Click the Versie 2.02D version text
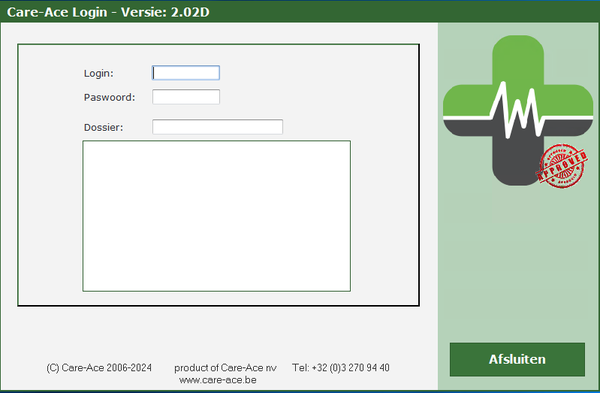The height and width of the screenshot is (393, 600). point(165,12)
